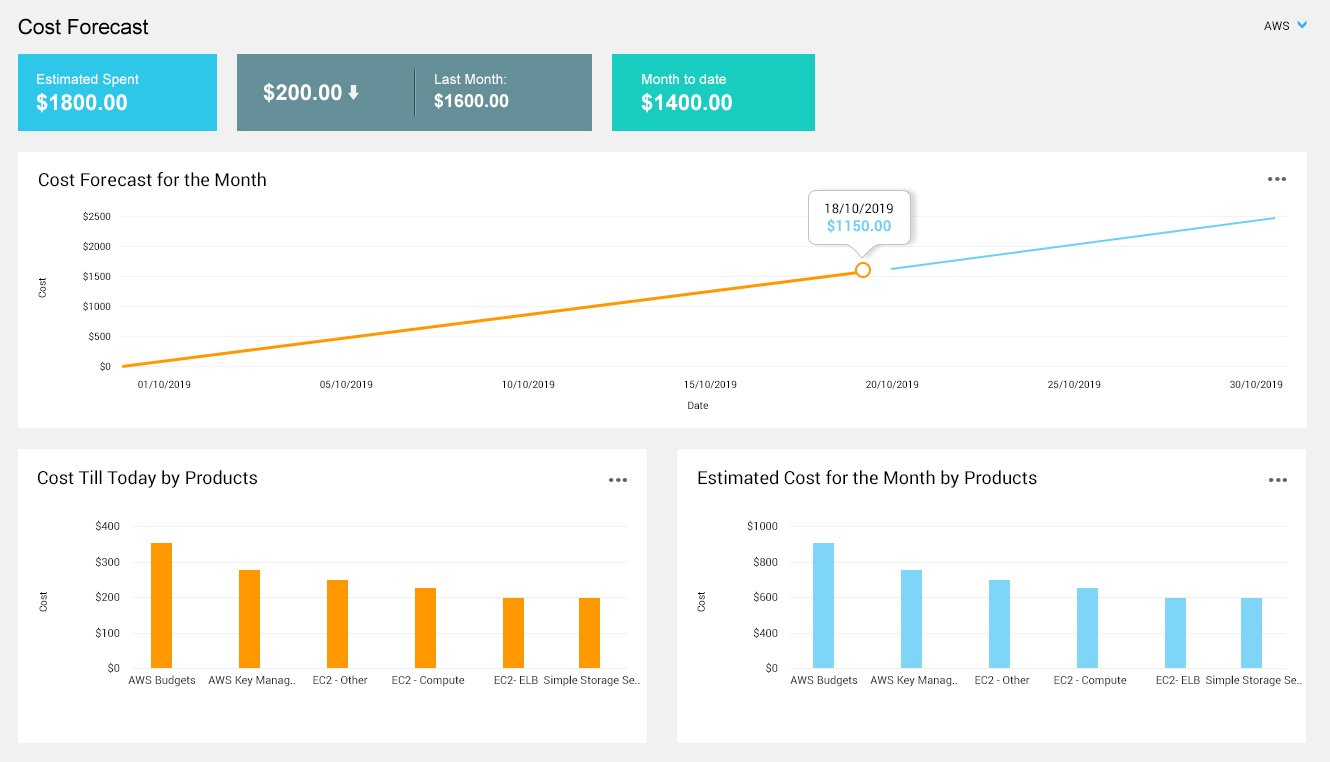Open Estimated Cost for the Month options menu

(1277, 480)
